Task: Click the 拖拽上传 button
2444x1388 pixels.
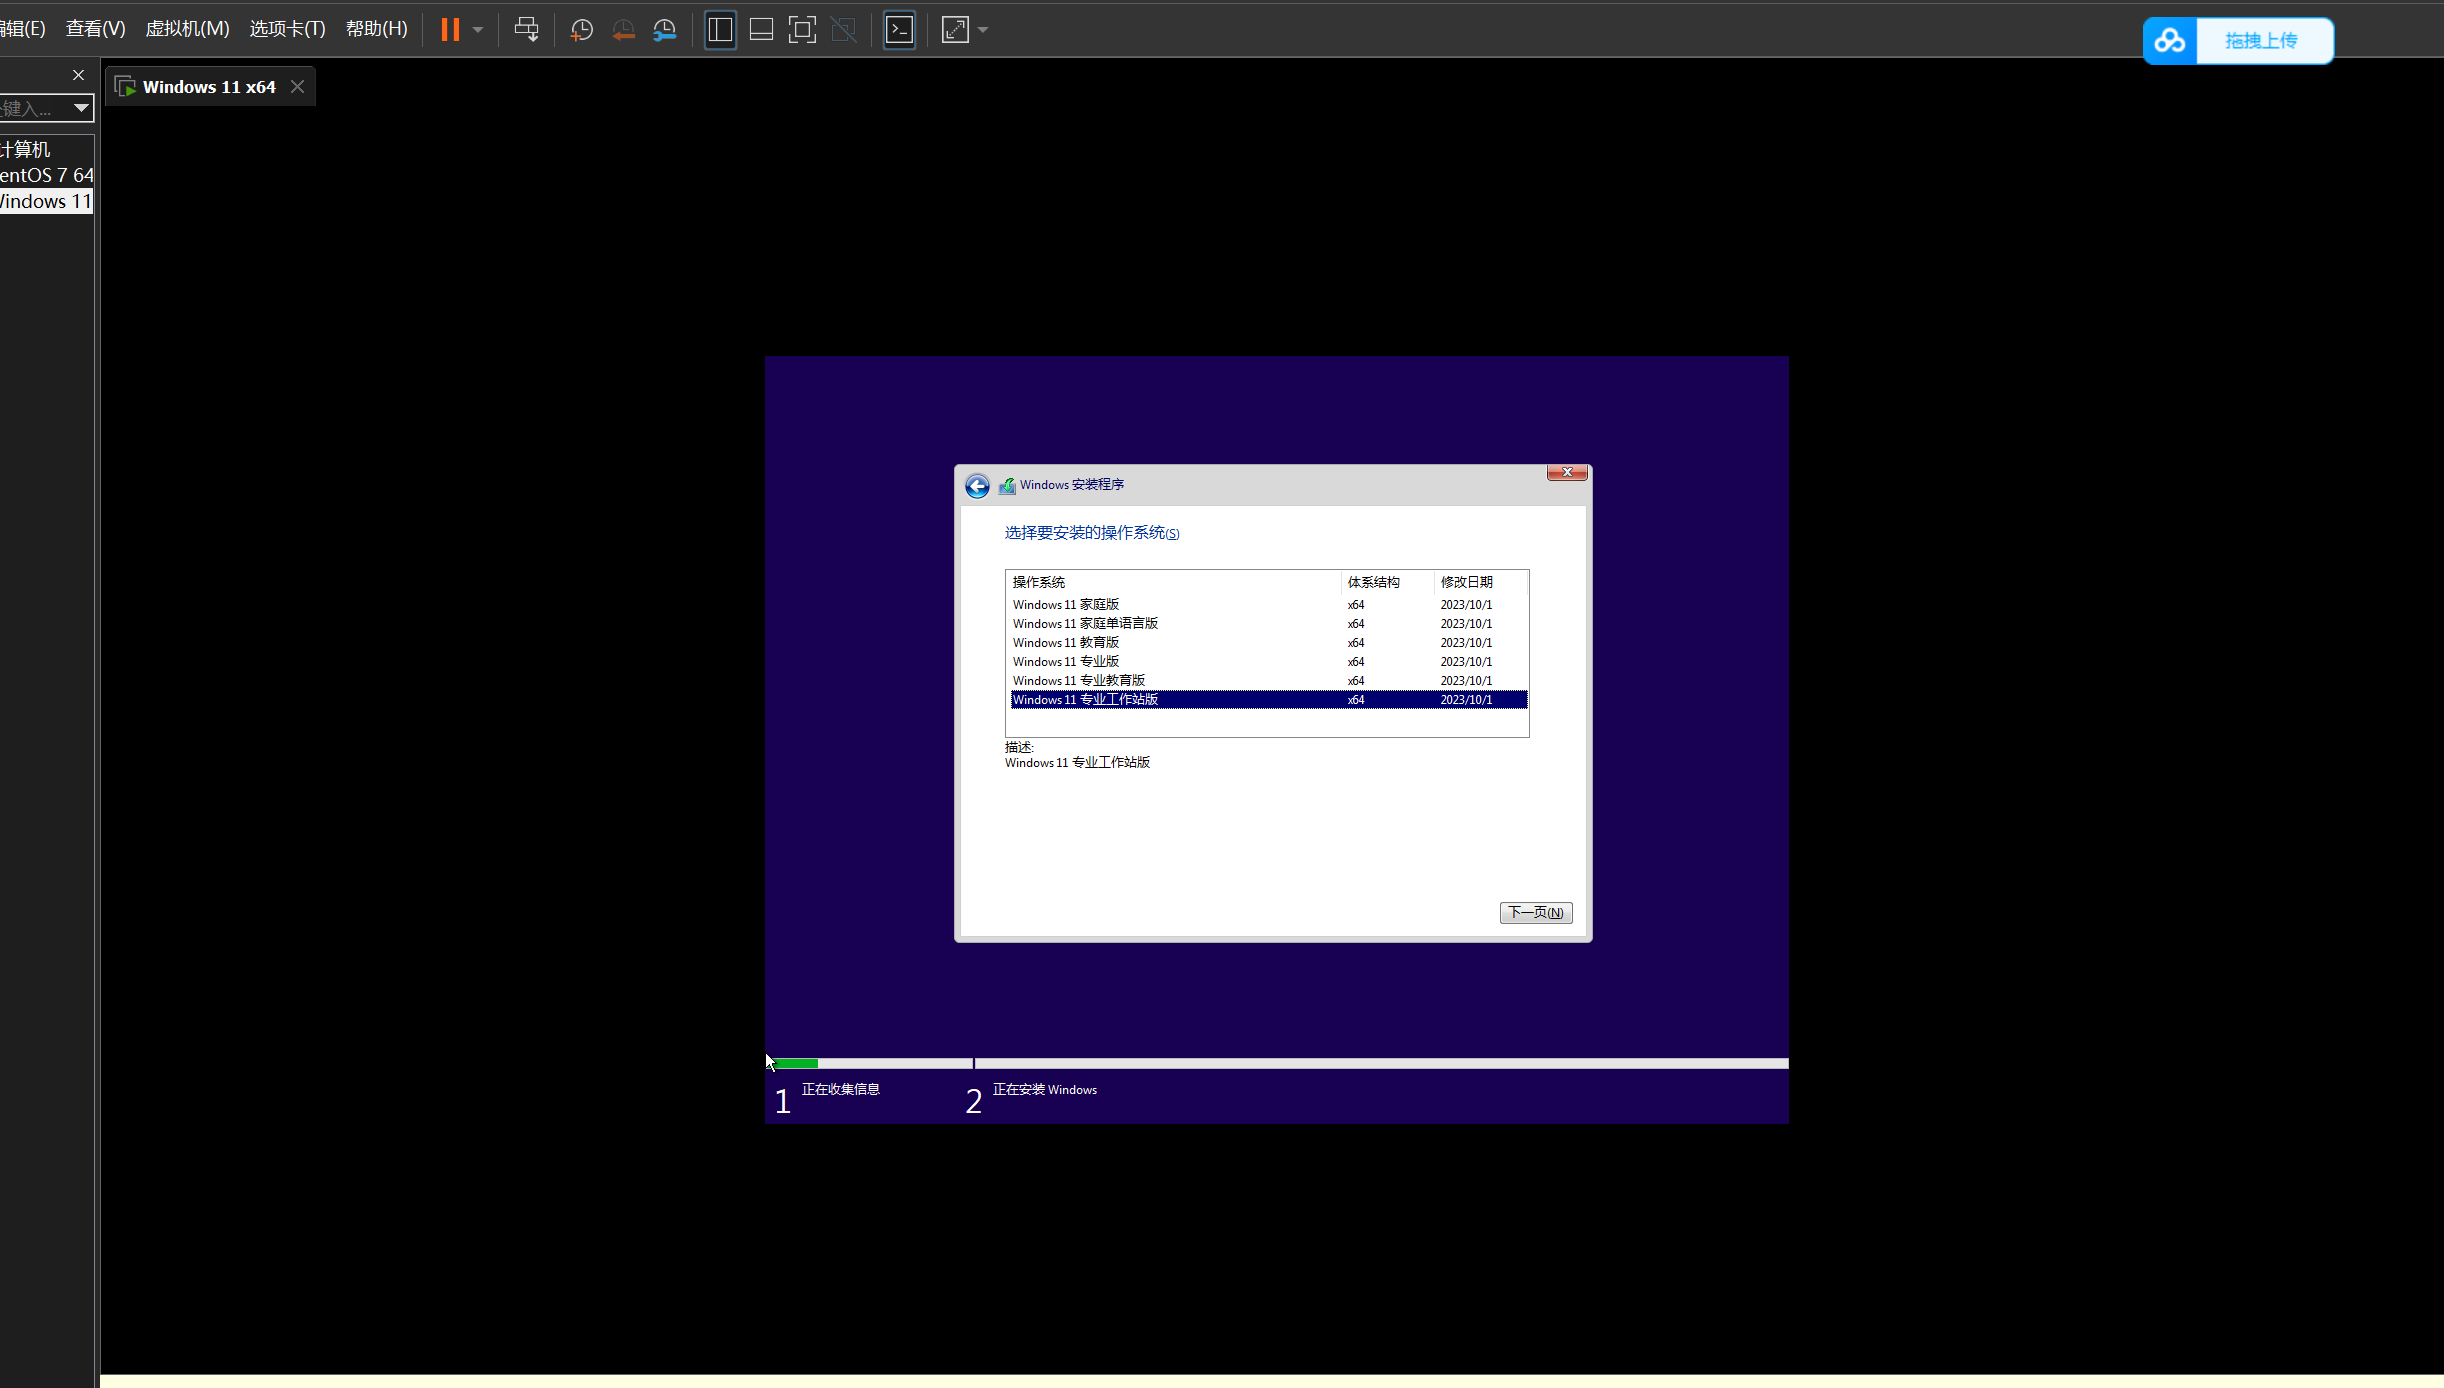Action: click(x=2261, y=41)
